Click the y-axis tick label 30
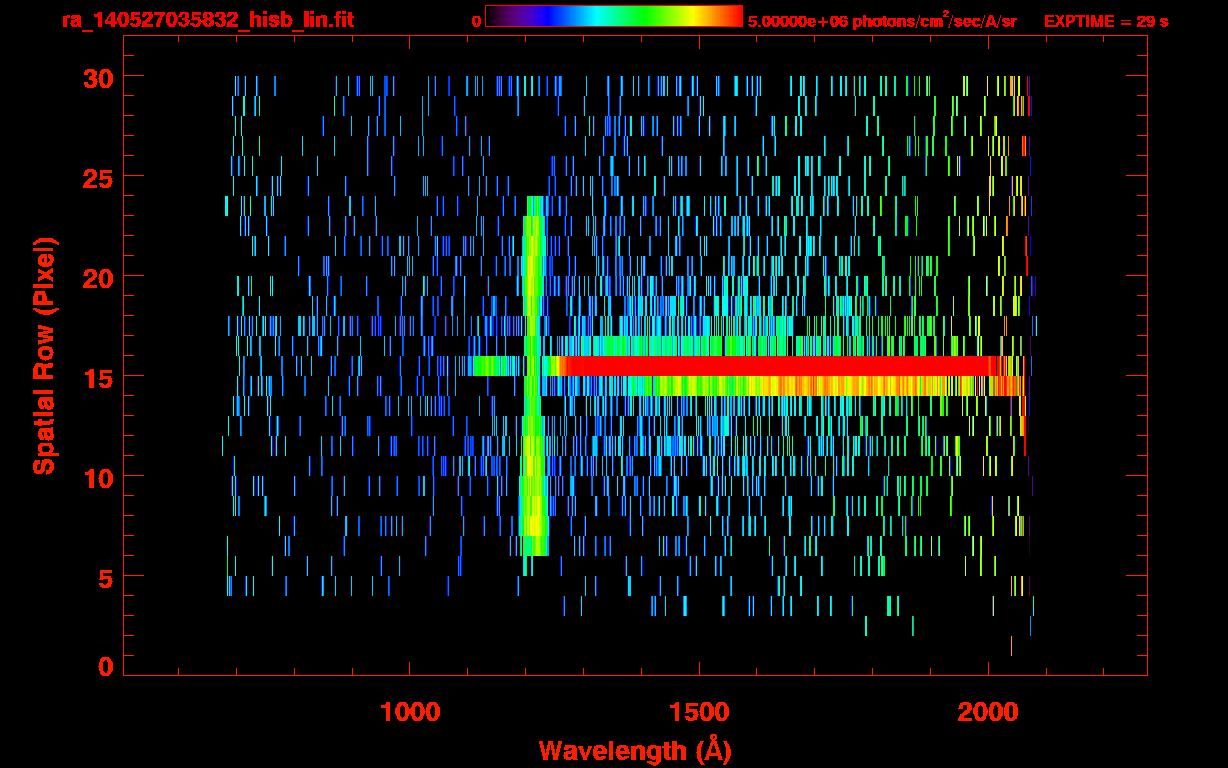 pos(97,77)
